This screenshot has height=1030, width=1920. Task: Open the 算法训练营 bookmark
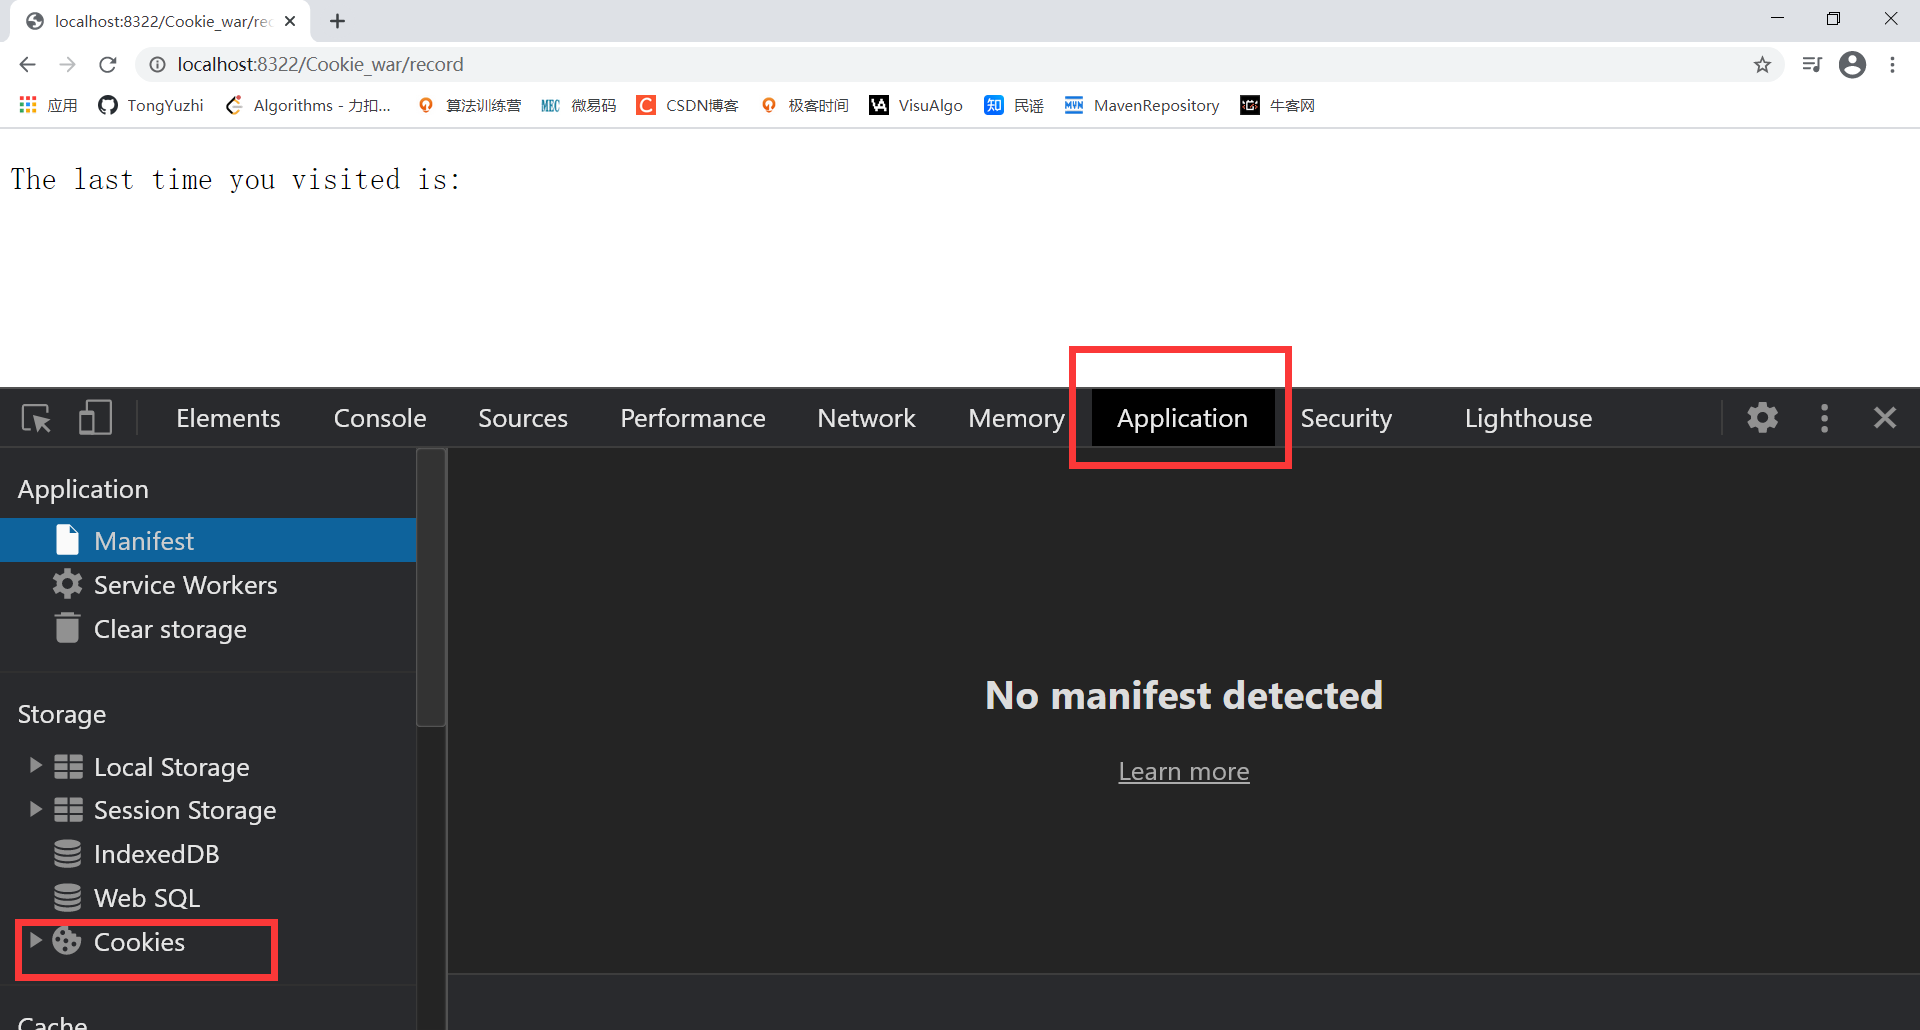(470, 105)
